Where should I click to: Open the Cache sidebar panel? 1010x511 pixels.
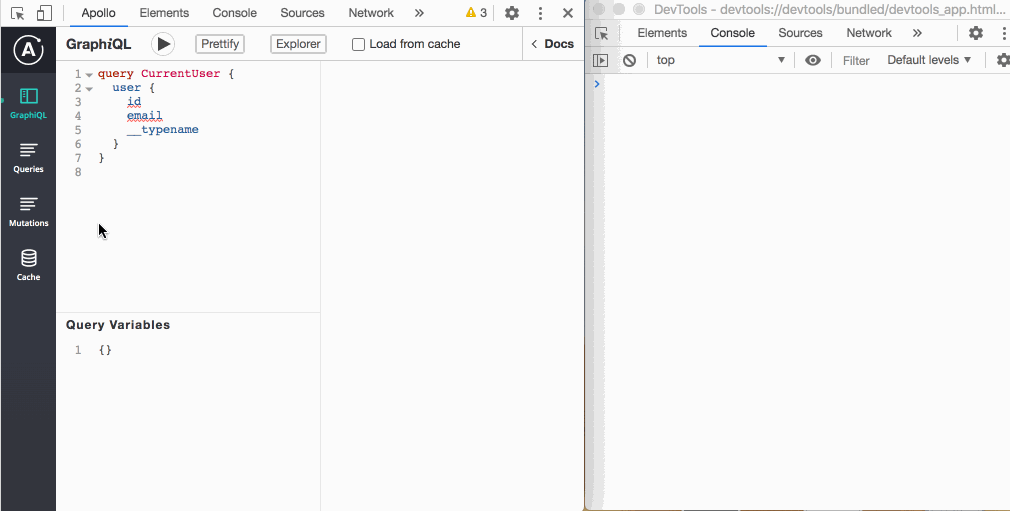pyautogui.click(x=28, y=265)
